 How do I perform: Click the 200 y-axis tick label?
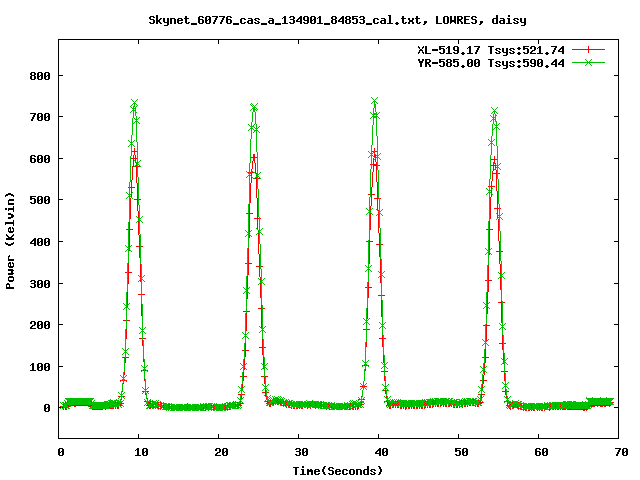pyautogui.click(x=40, y=325)
